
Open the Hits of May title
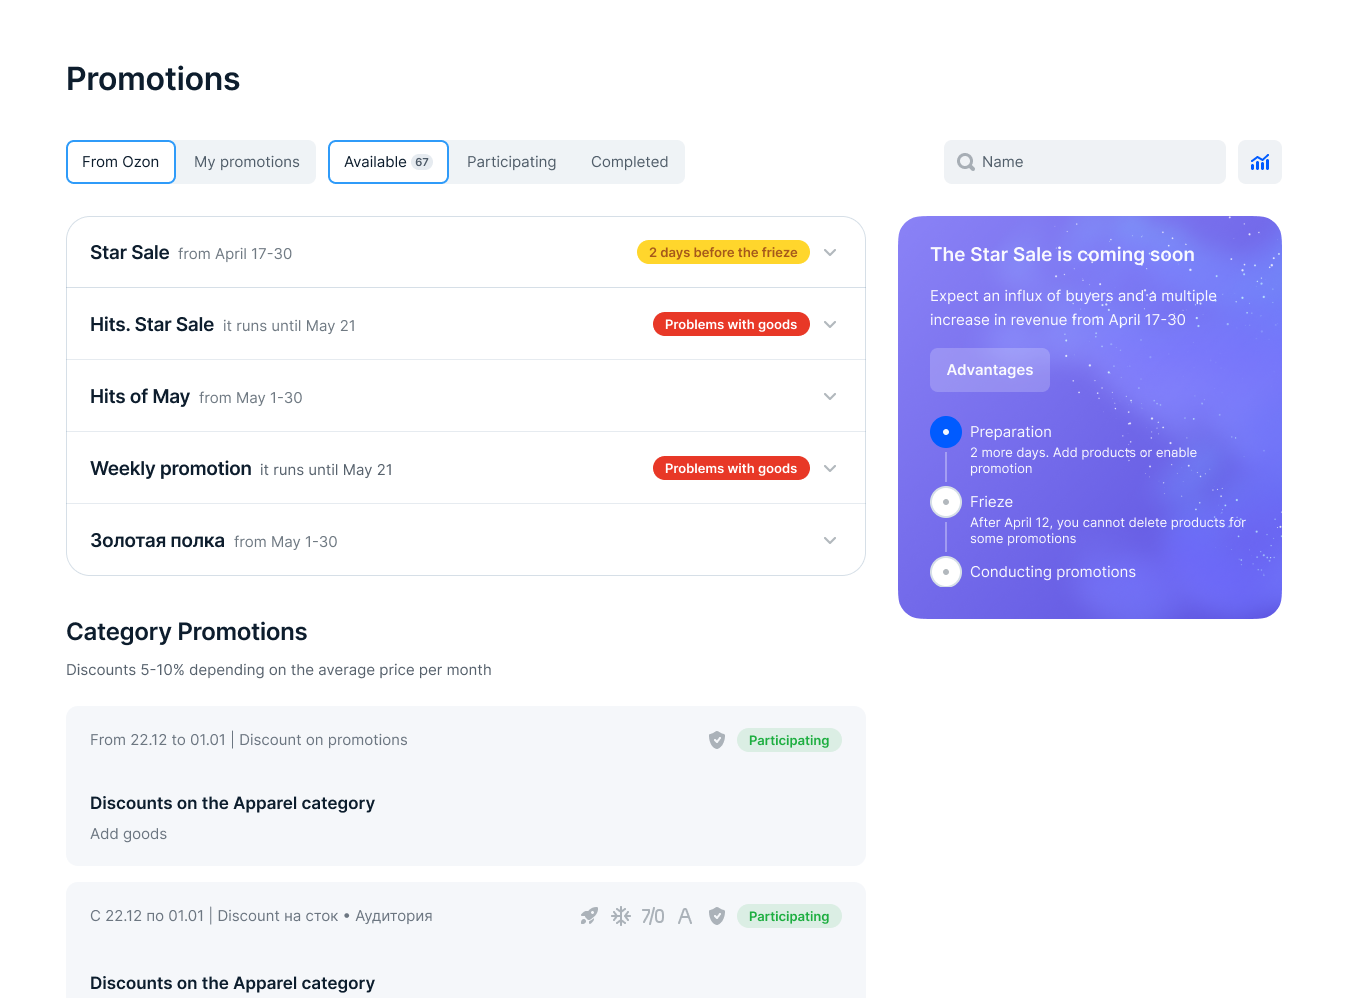(x=140, y=397)
